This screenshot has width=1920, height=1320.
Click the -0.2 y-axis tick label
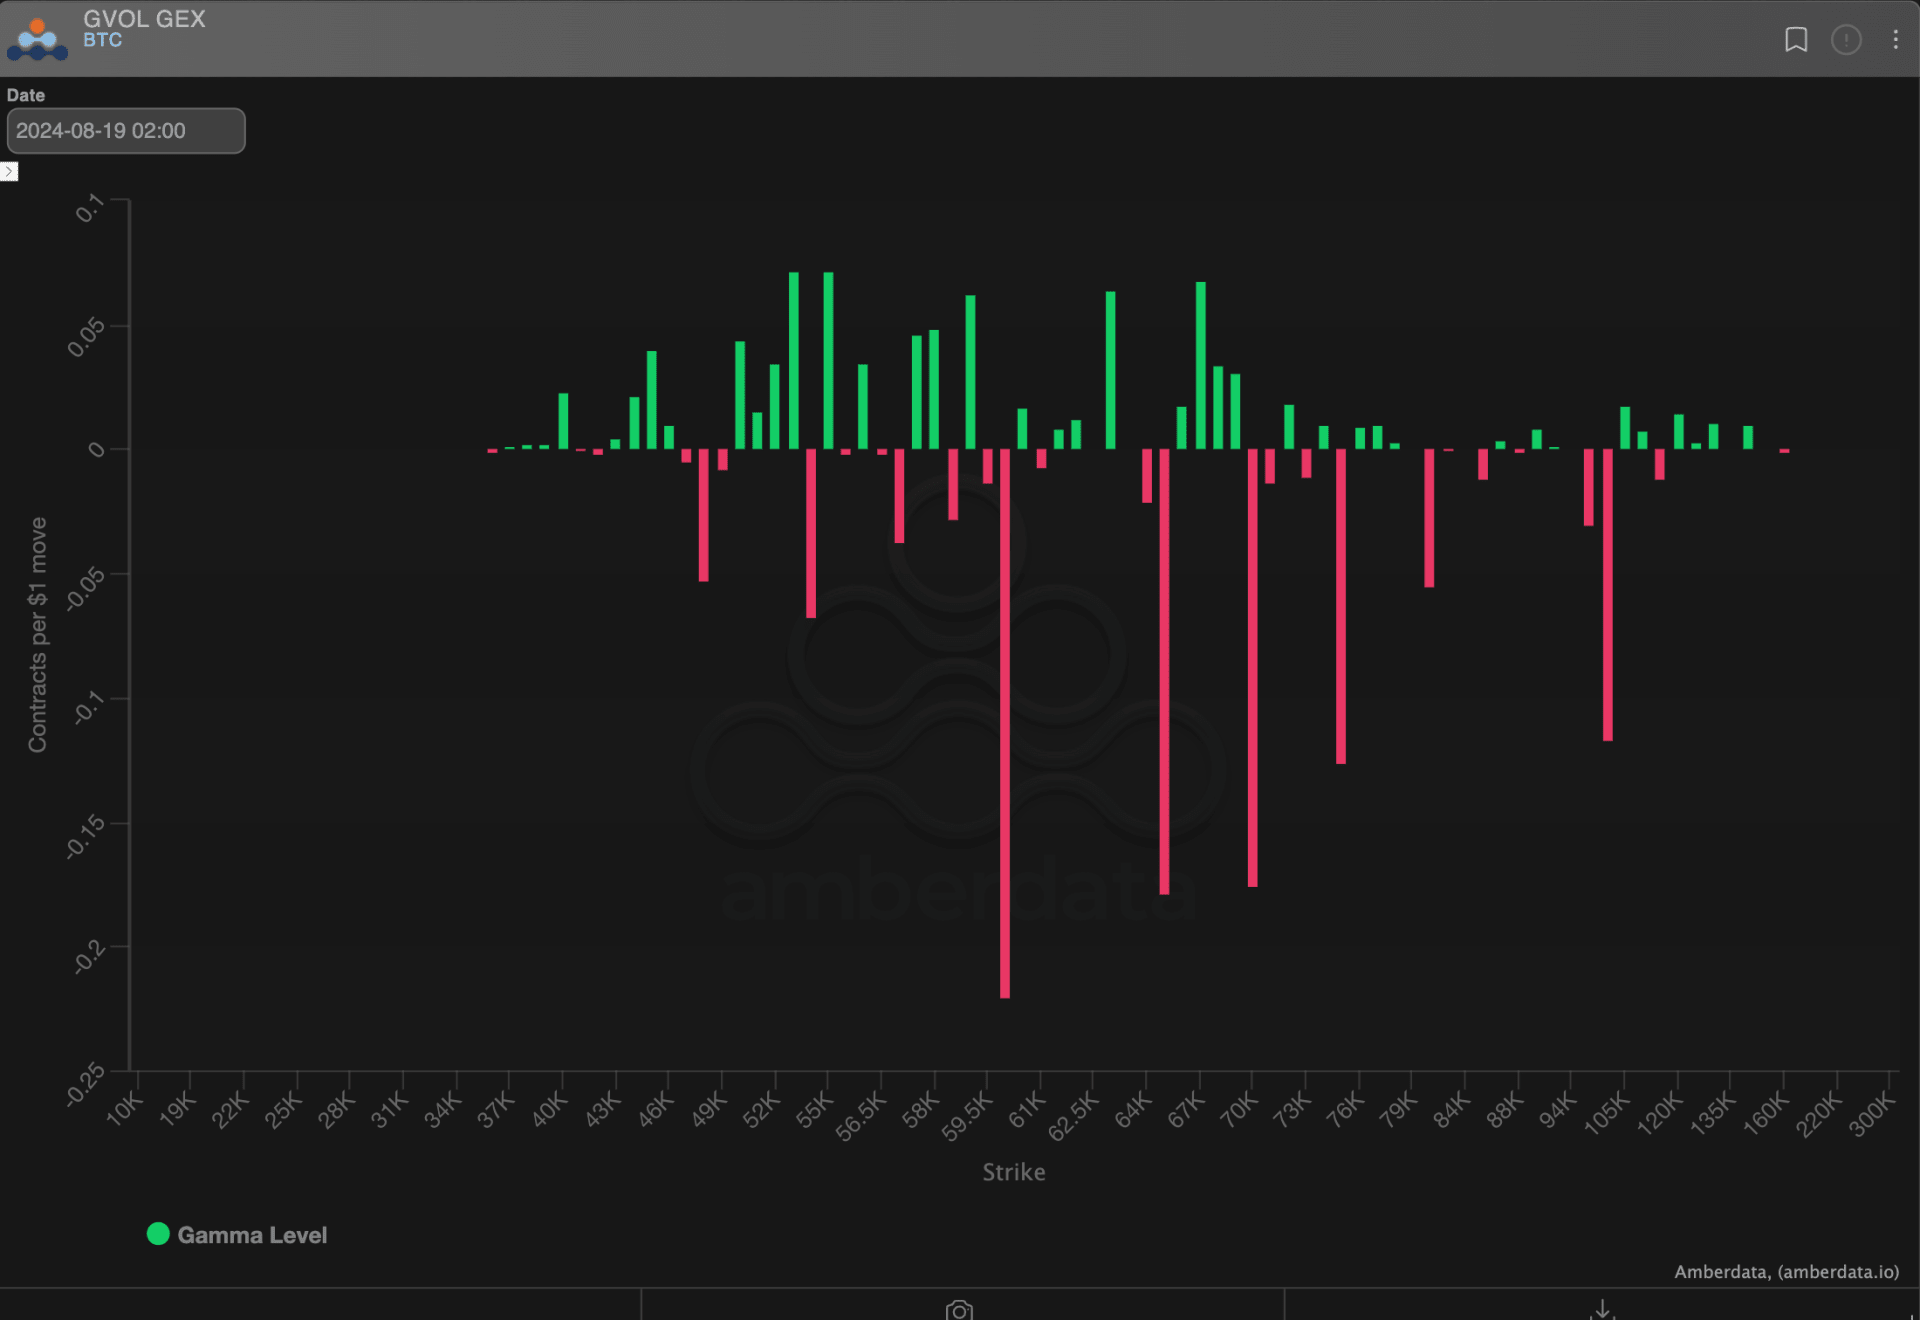coord(90,956)
